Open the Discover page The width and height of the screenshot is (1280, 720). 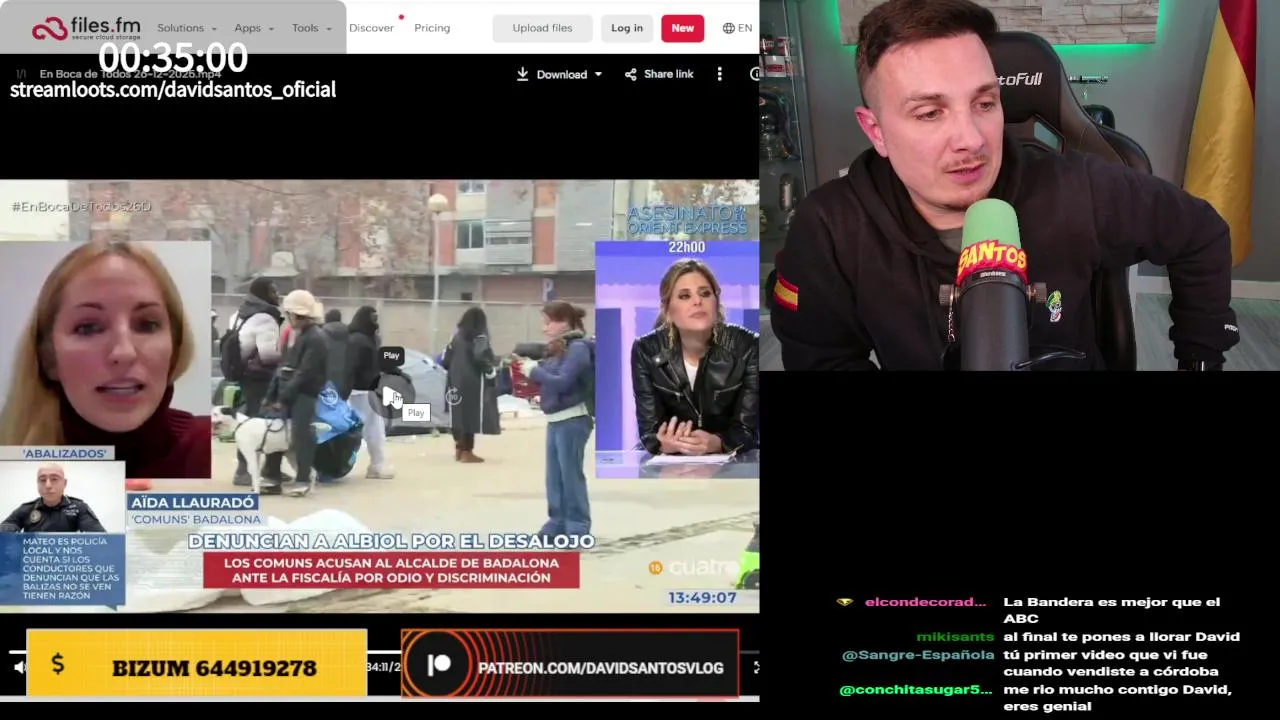[x=371, y=28]
